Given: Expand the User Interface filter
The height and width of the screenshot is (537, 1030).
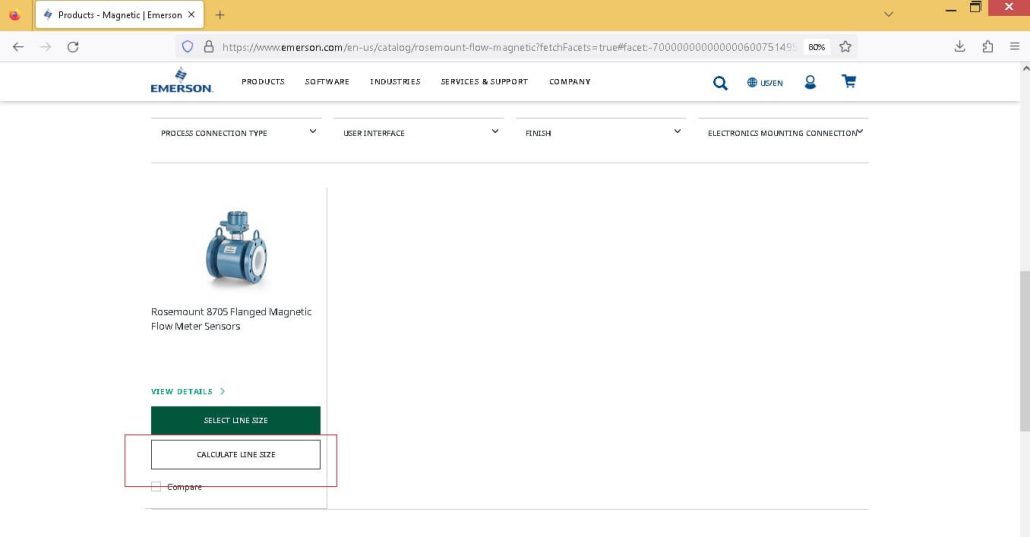Looking at the screenshot, I should click(418, 133).
